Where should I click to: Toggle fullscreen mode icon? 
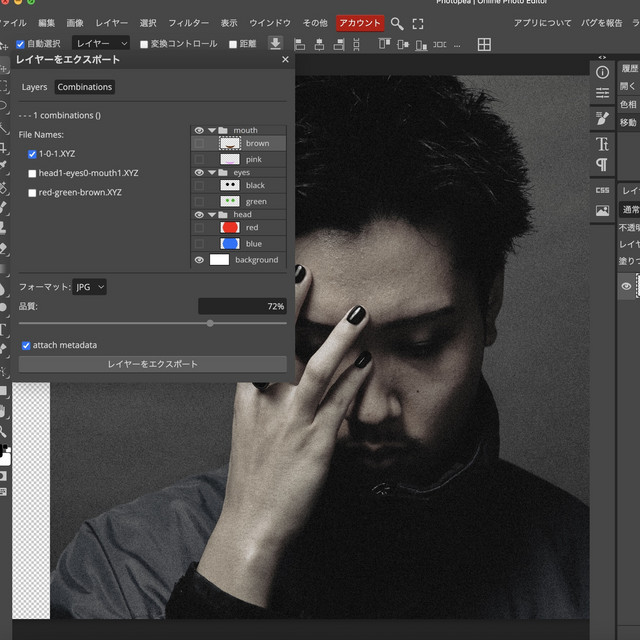tap(418, 23)
